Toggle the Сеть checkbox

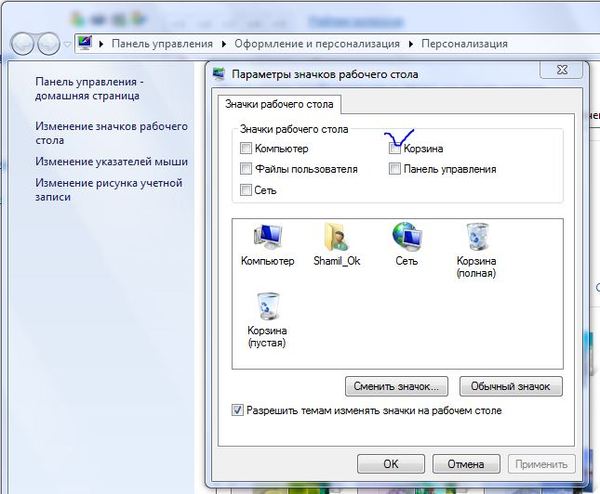pyautogui.click(x=246, y=190)
